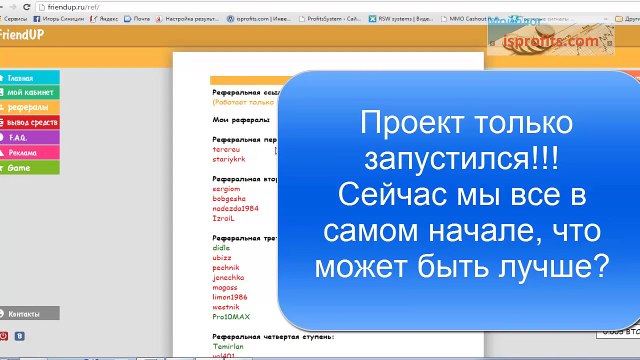Click referral mogass
This screenshot has height=360, width=640.
pyautogui.click(x=225, y=287)
